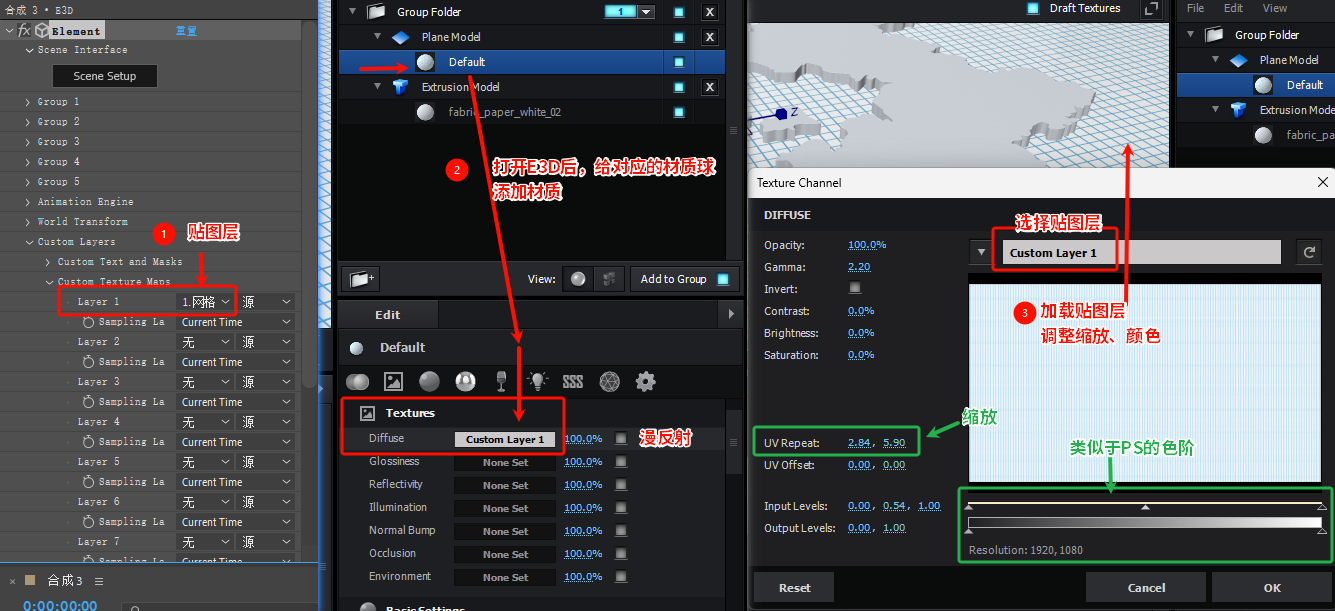Click the refresh button next to Custom Layer 1
1335x611 pixels.
[1310, 253]
